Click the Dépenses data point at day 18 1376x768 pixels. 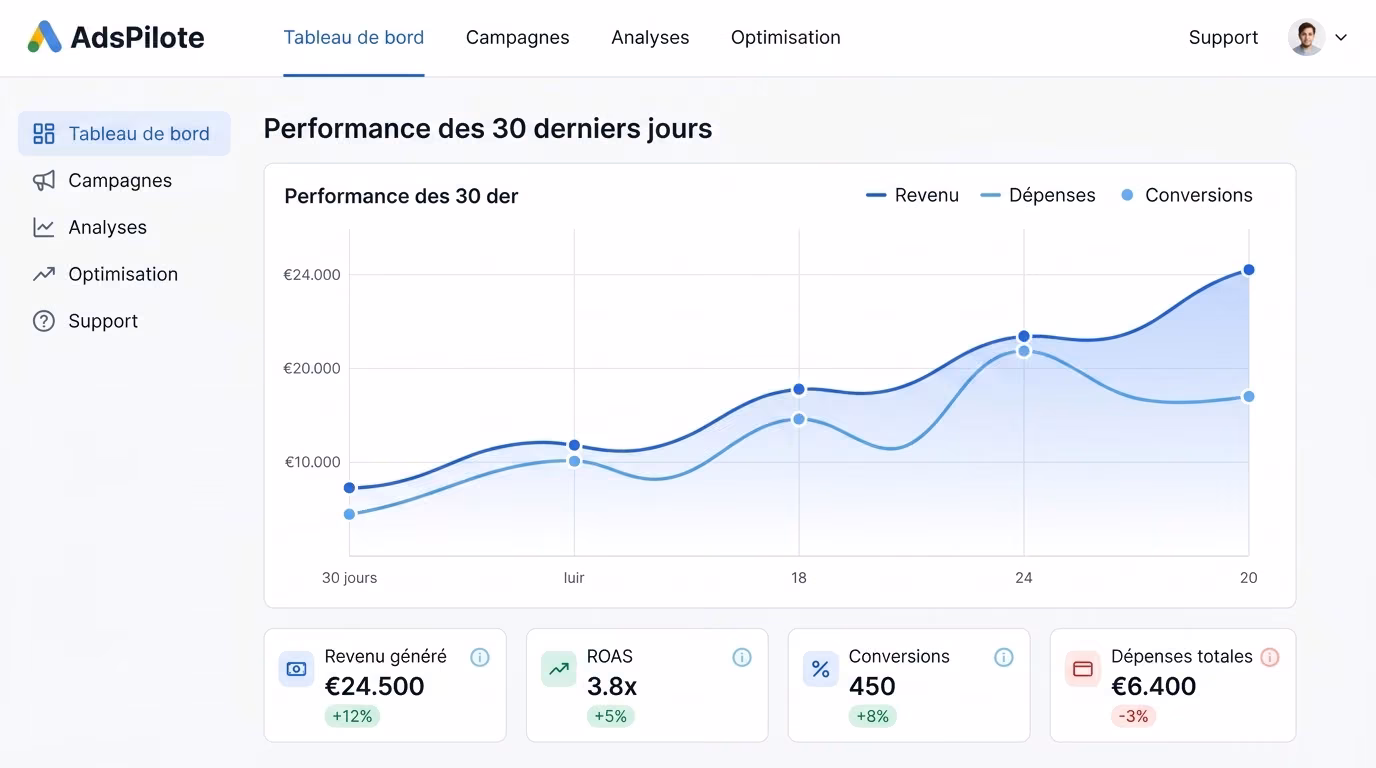point(799,419)
